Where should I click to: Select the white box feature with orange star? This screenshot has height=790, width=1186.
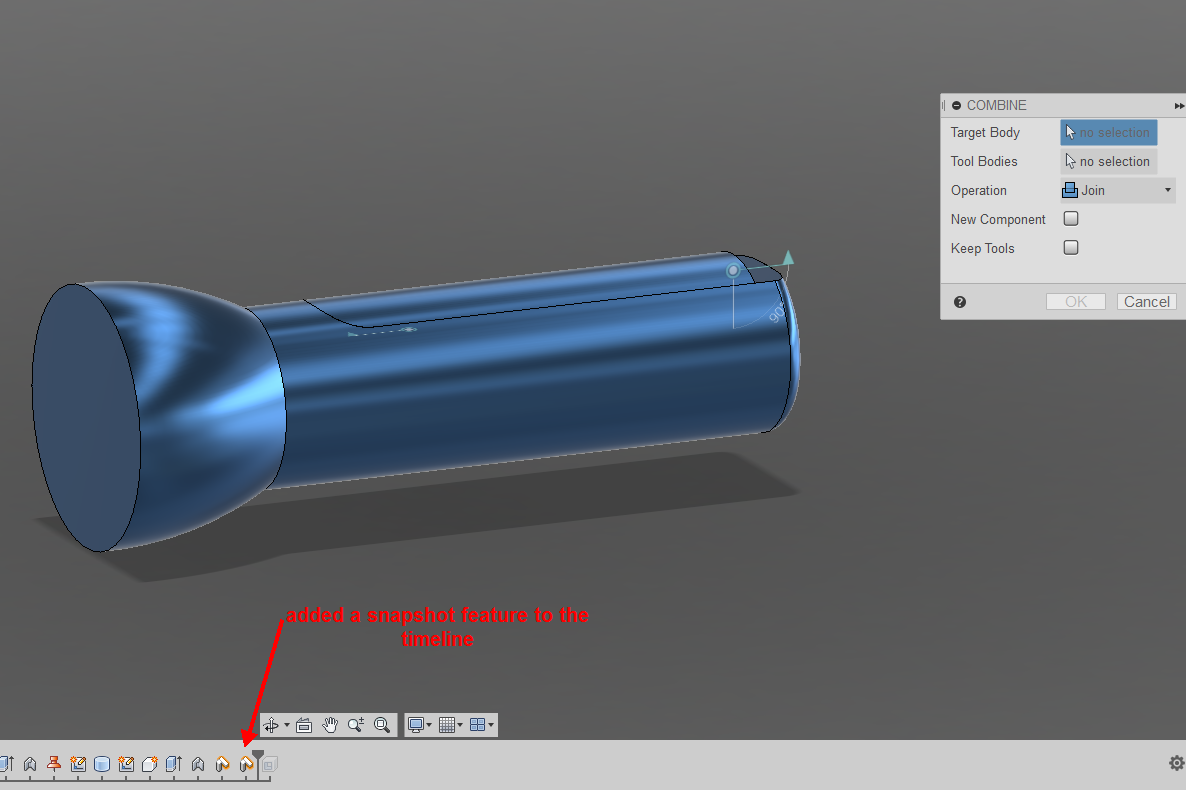point(150,764)
